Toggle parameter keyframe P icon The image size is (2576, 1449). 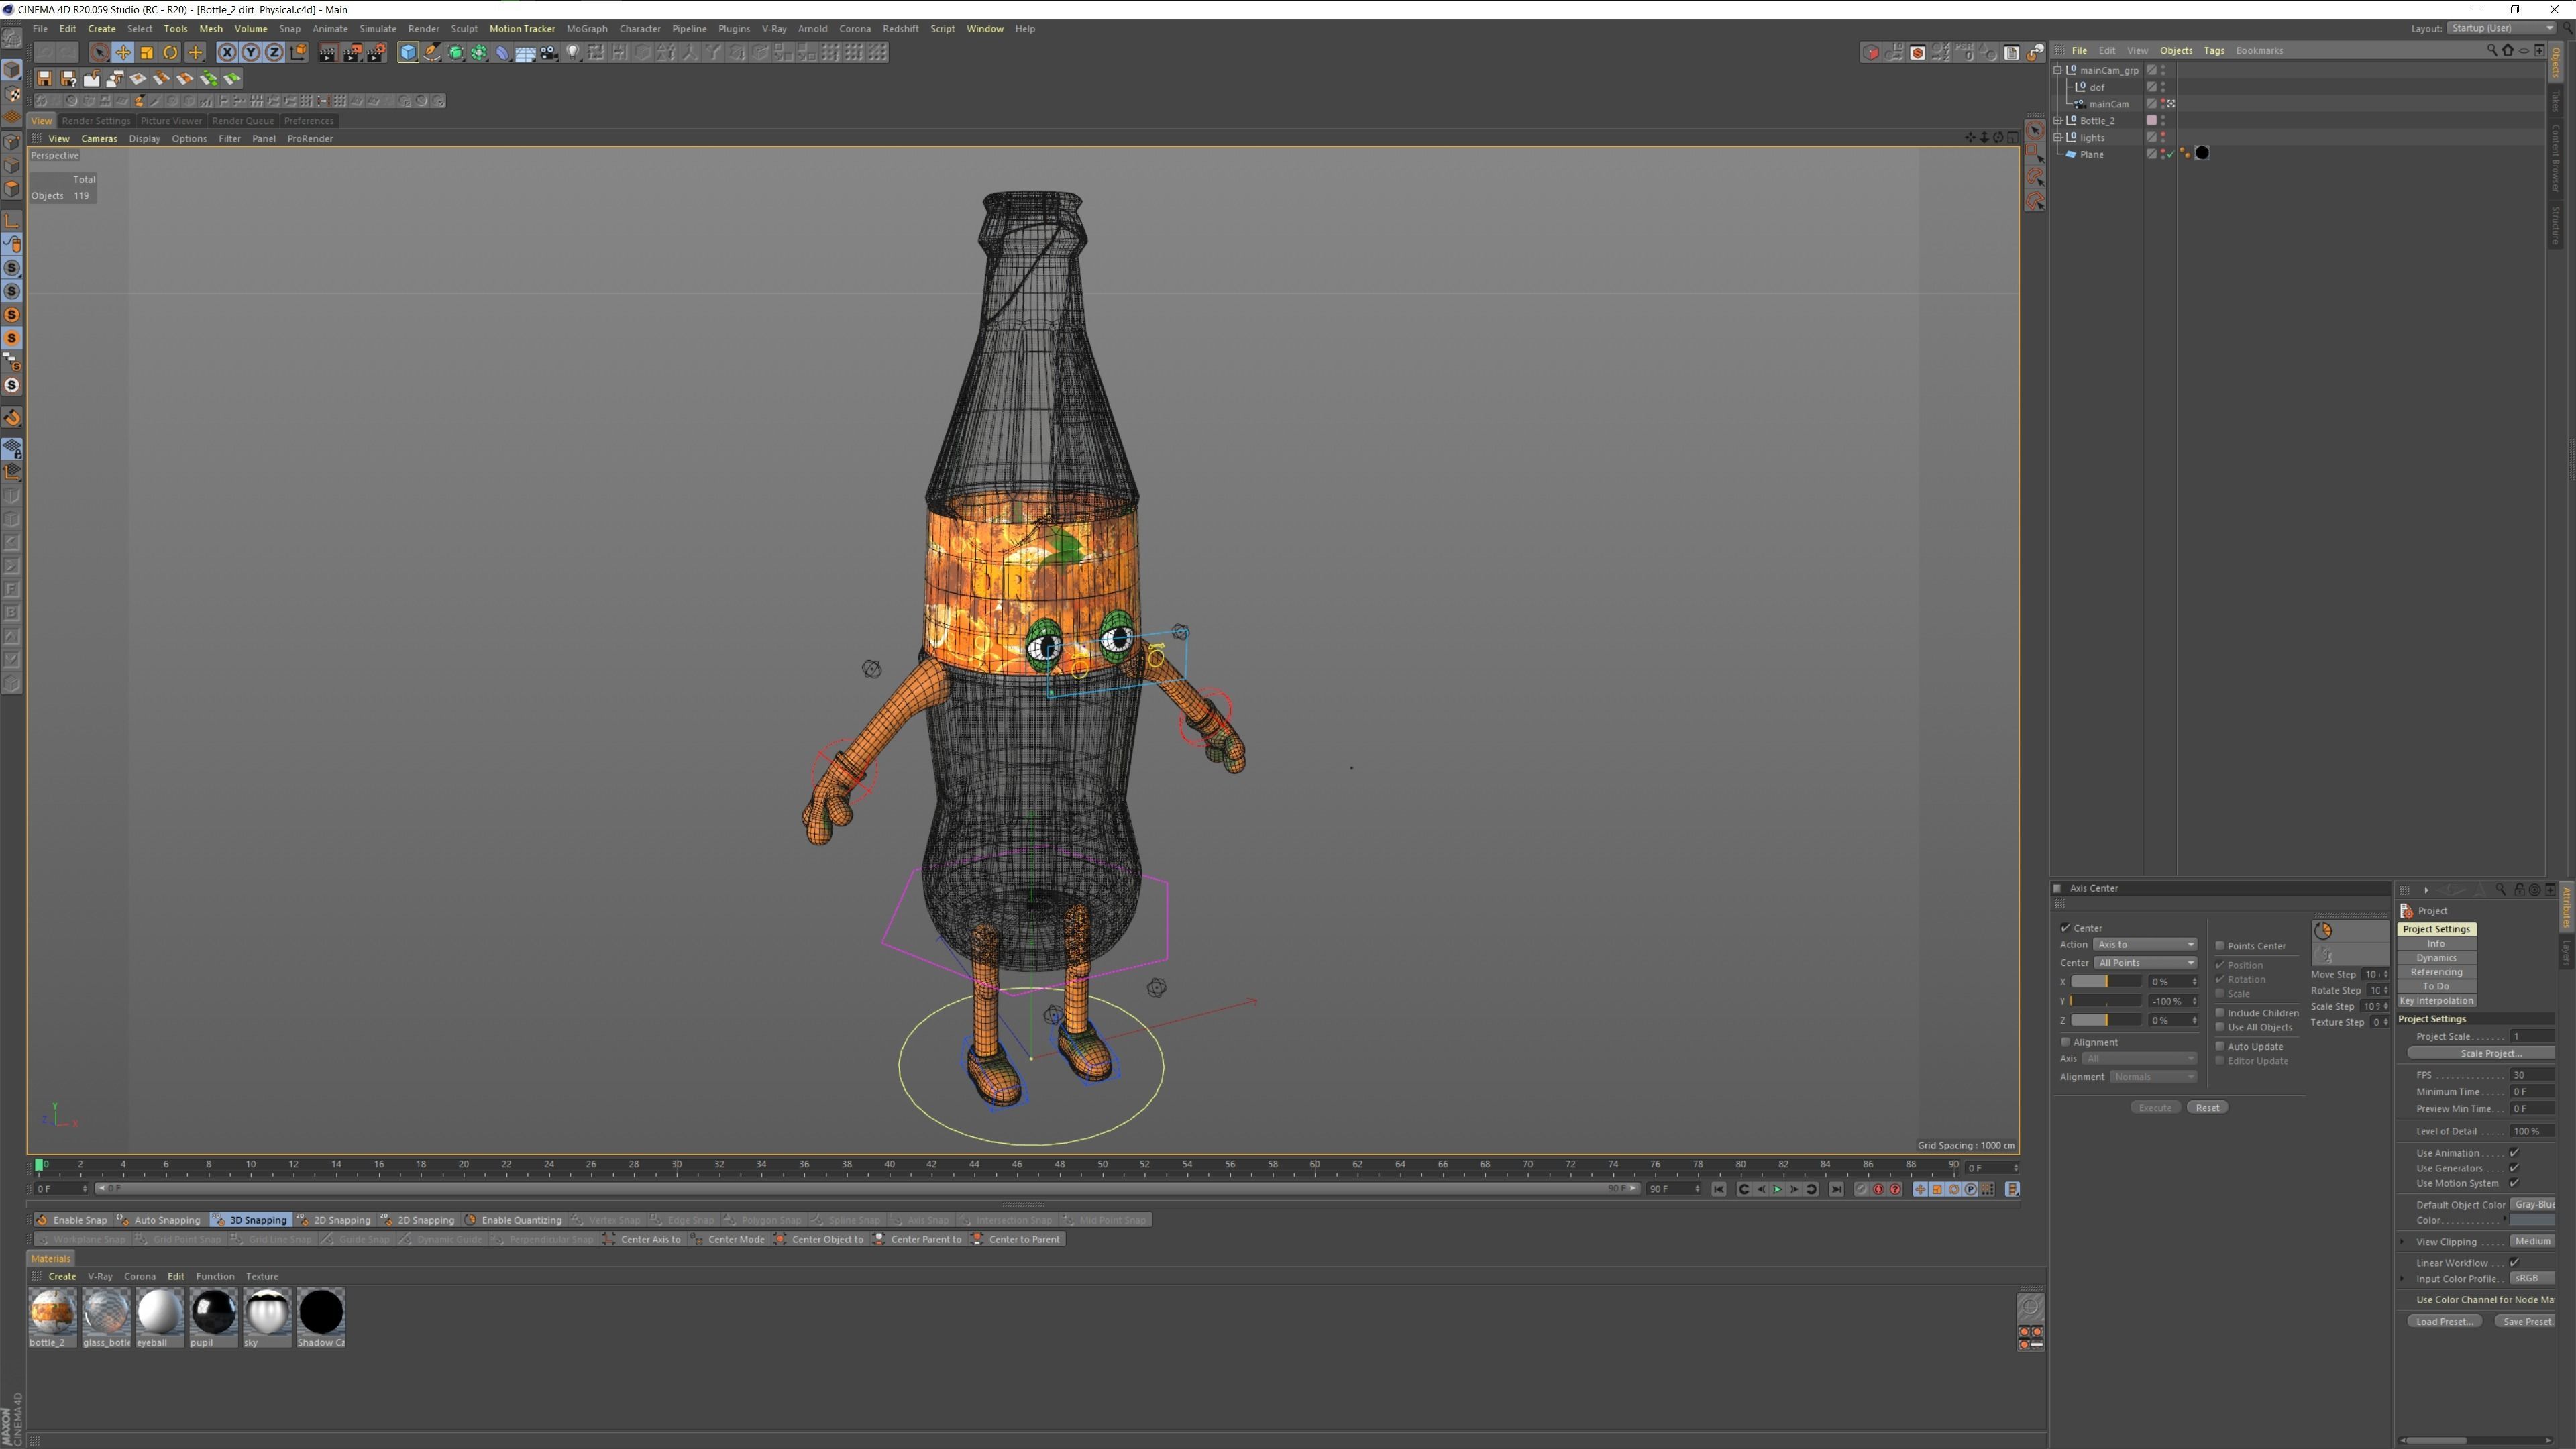1970,1189
